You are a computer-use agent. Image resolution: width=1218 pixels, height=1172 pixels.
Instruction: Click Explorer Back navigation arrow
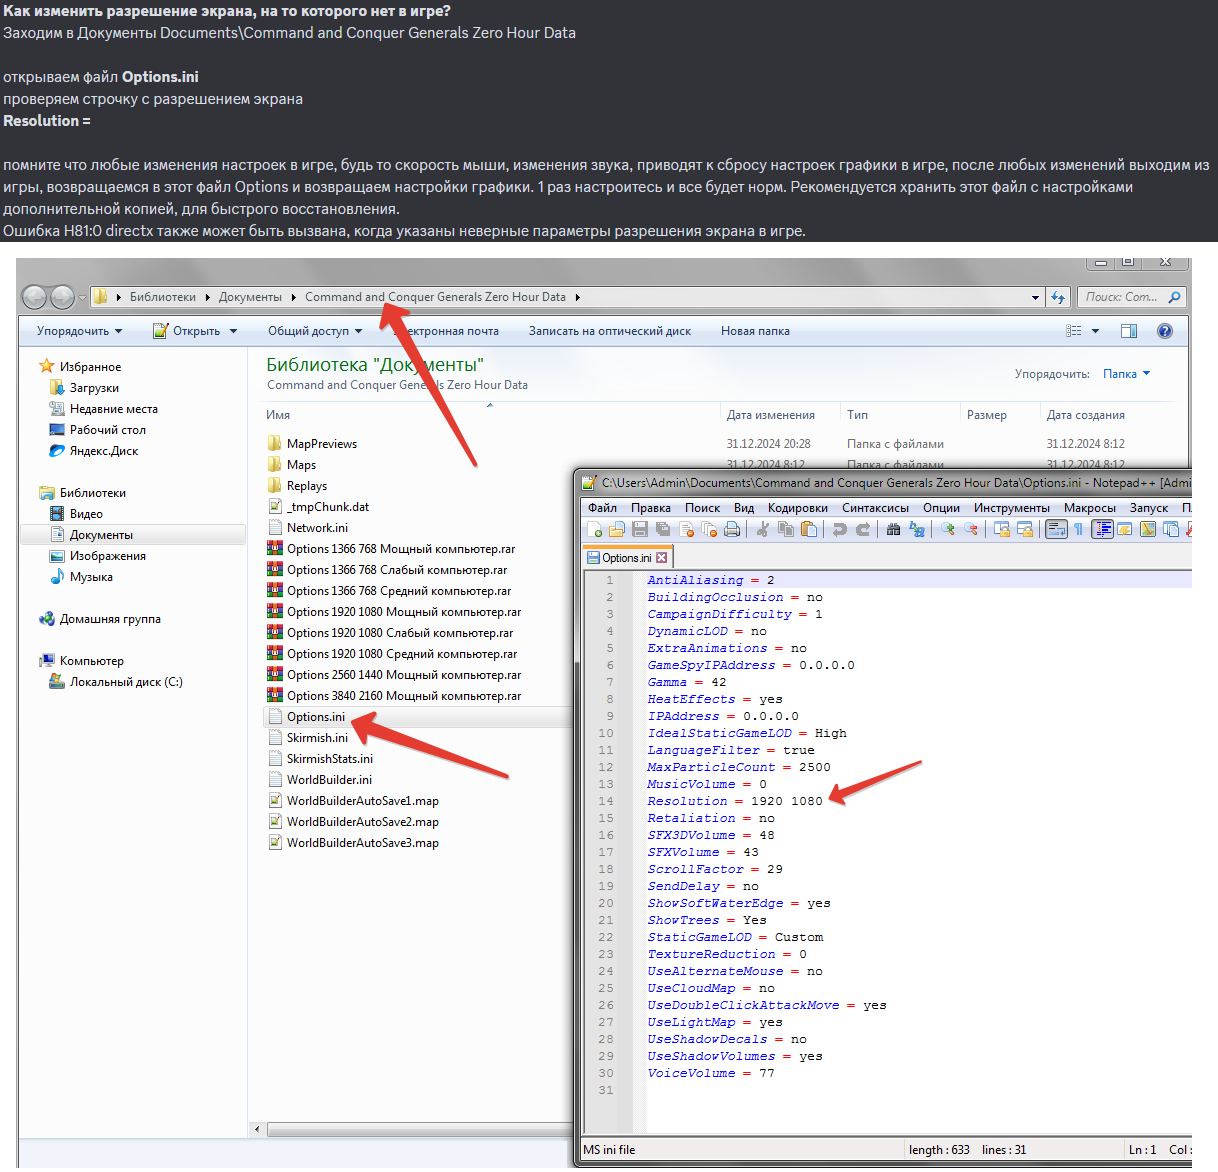pyautogui.click(x=35, y=297)
